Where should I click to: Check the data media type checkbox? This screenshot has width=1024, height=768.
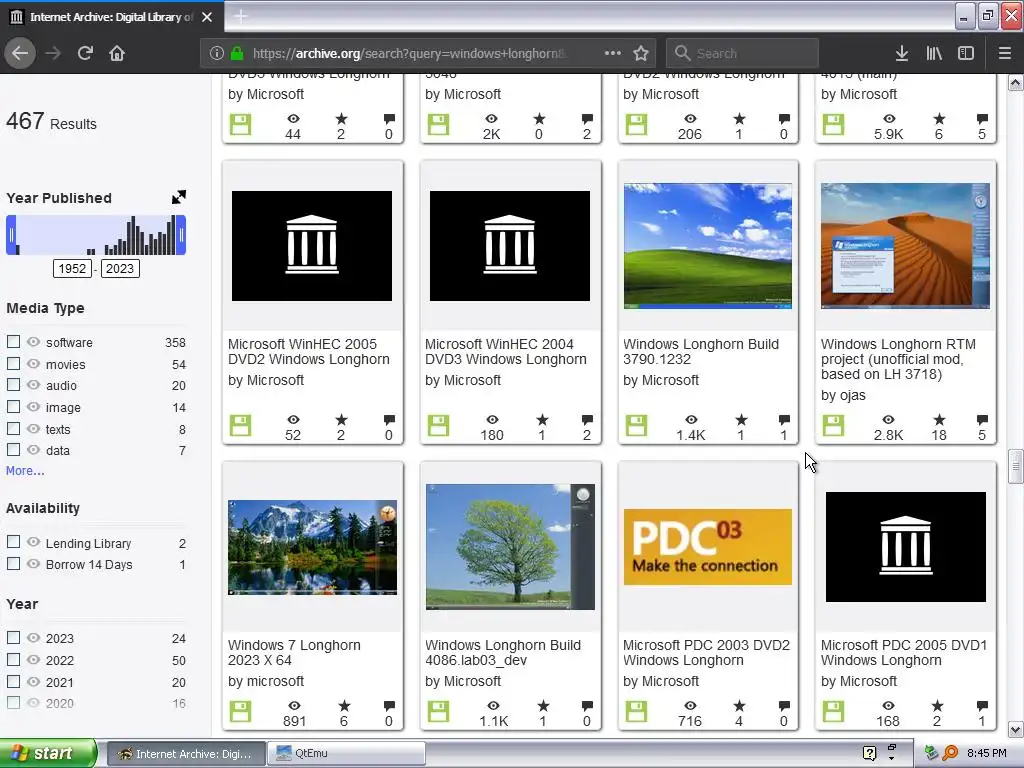point(13,449)
